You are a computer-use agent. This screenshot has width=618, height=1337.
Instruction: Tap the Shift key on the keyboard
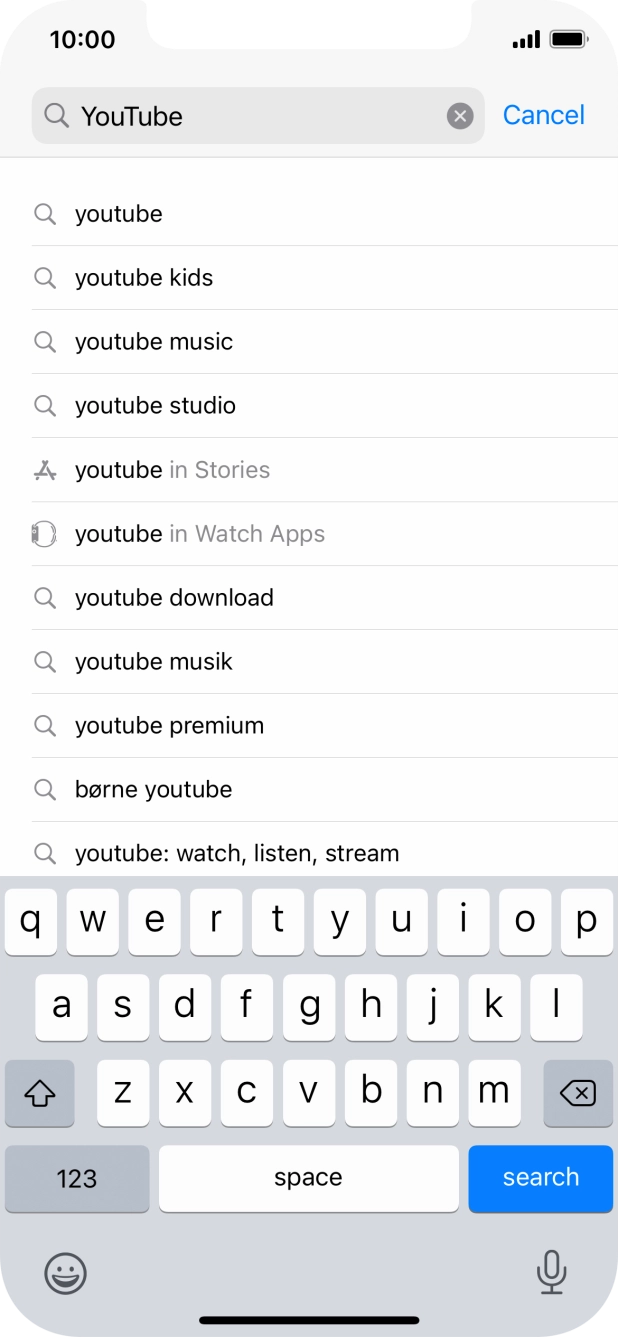pos(40,1094)
